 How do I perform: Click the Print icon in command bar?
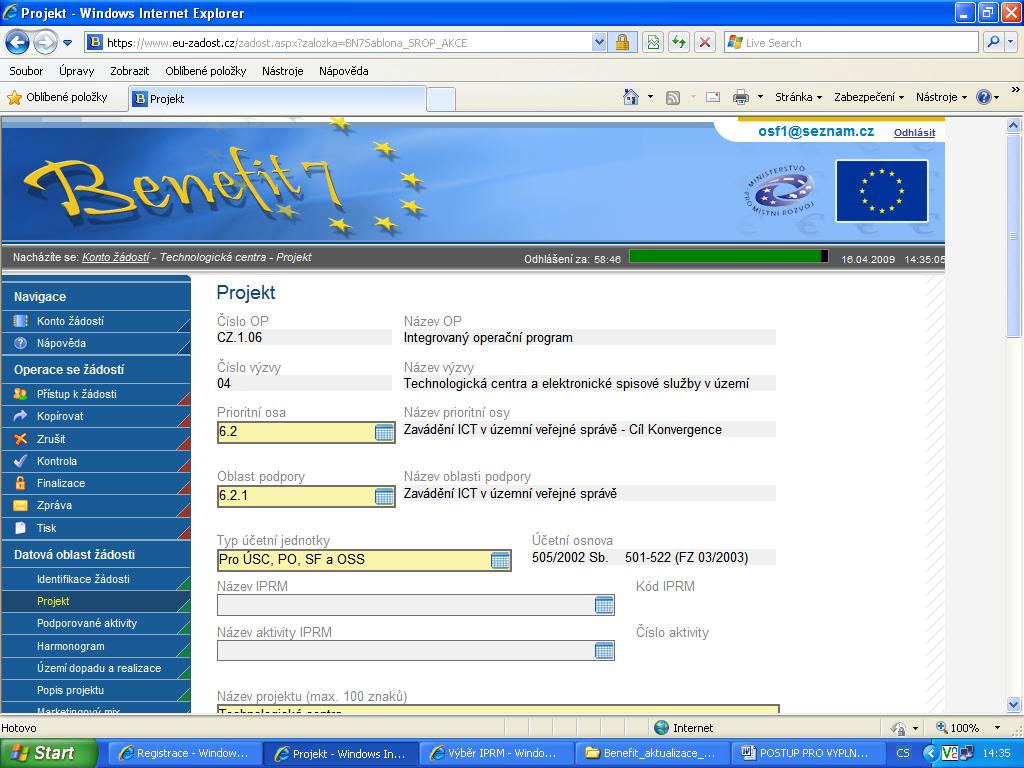coord(741,97)
